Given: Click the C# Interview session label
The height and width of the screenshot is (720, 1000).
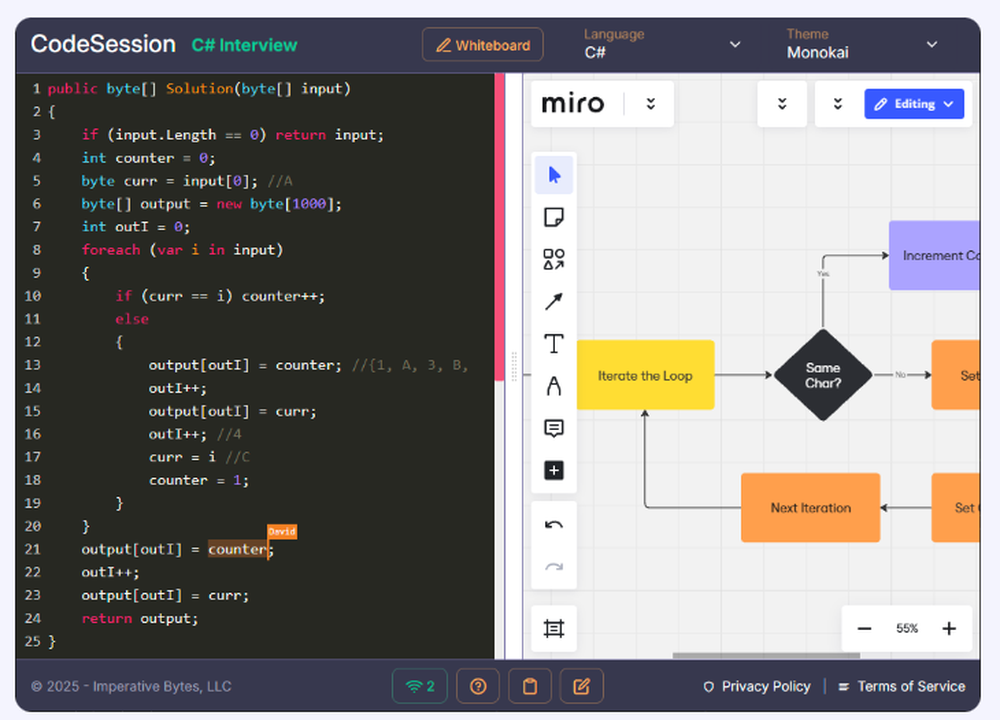Looking at the screenshot, I should coord(244,45).
